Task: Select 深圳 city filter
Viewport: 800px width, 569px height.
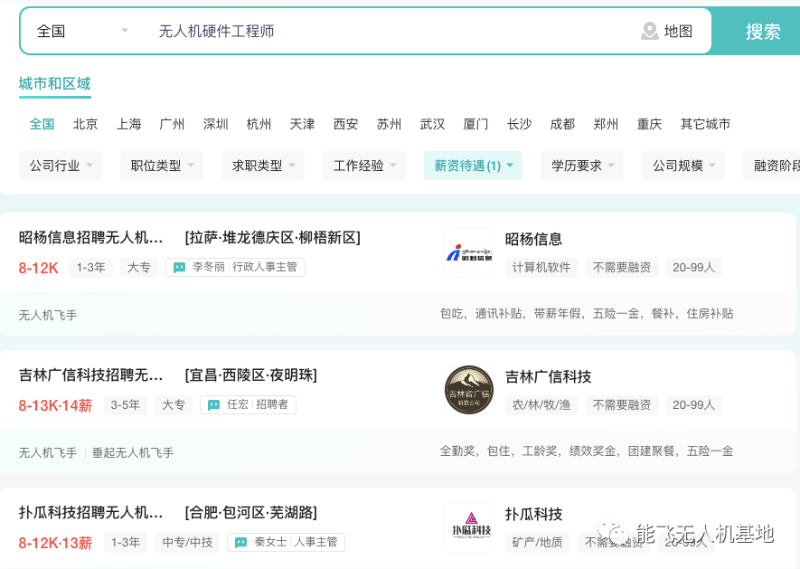Action: coord(215,124)
